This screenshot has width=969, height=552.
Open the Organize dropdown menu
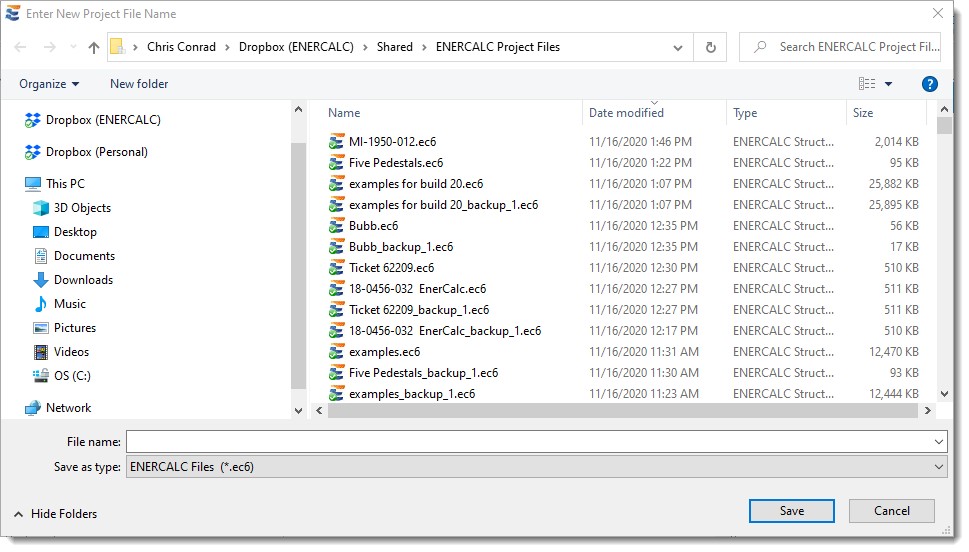coord(49,84)
